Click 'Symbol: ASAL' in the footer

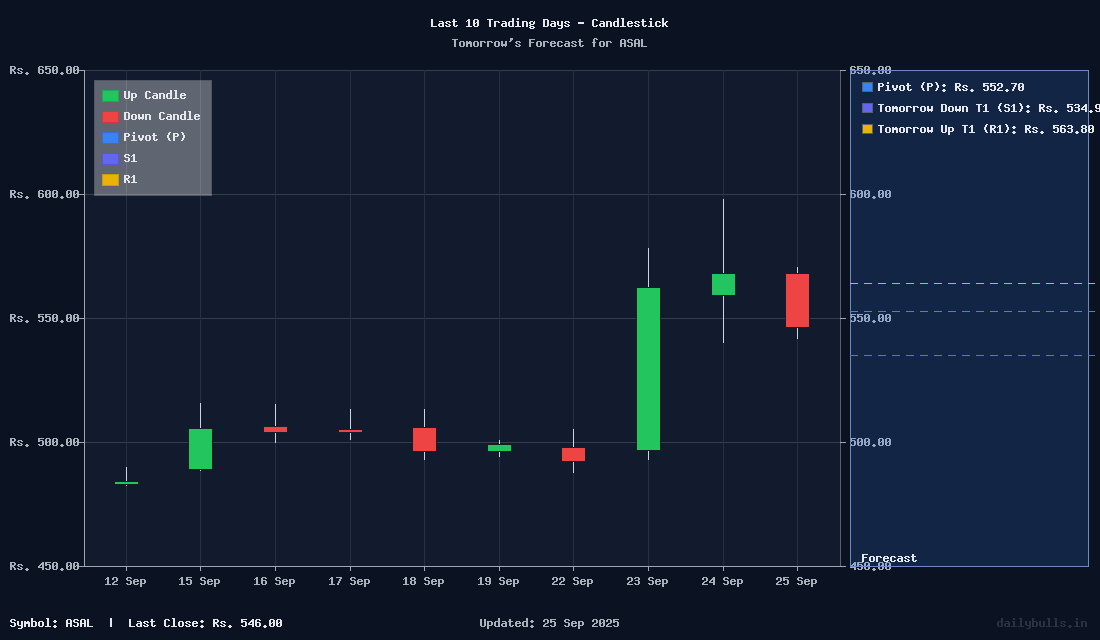(51, 623)
